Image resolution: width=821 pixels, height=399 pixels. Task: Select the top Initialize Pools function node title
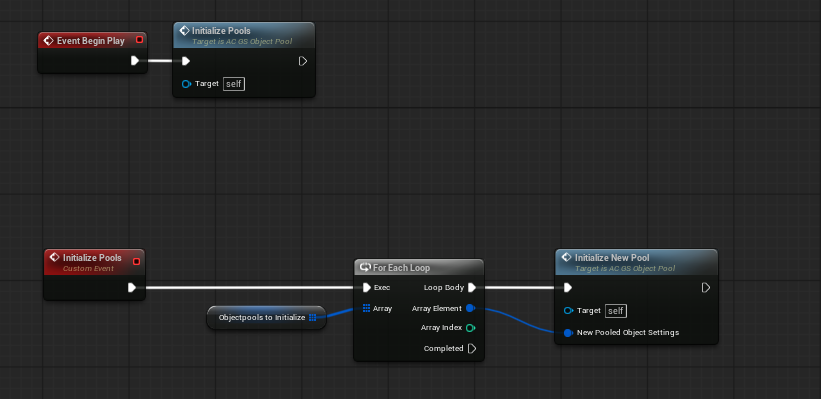point(221,31)
